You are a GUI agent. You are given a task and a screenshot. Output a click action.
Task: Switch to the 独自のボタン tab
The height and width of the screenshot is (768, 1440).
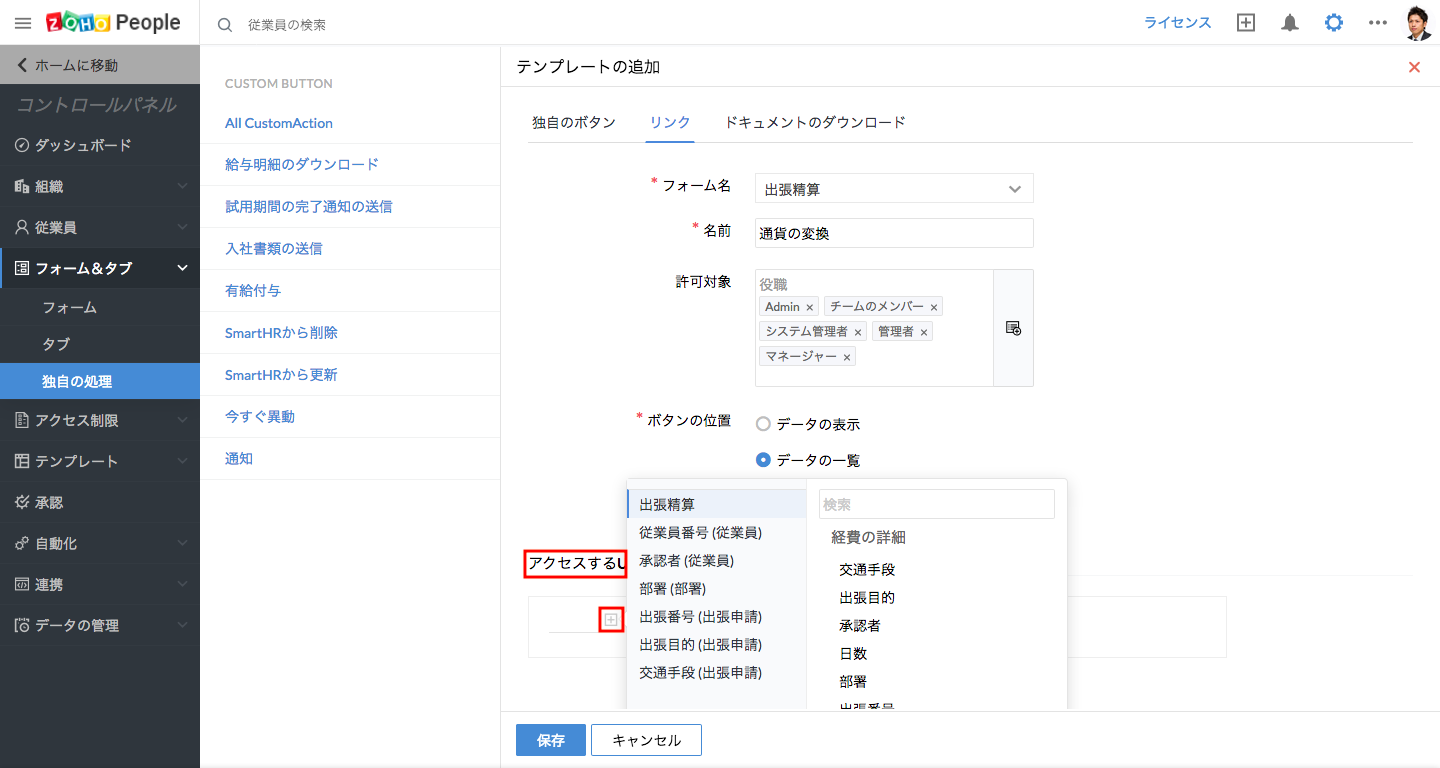tap(573, 122)
